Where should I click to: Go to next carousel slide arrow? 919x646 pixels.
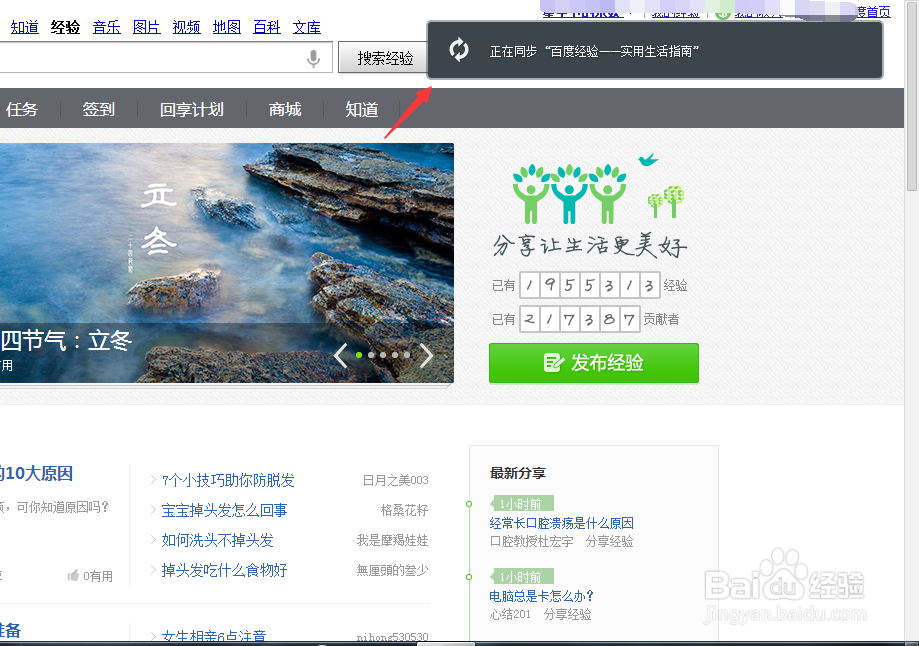tap(427, 355)
